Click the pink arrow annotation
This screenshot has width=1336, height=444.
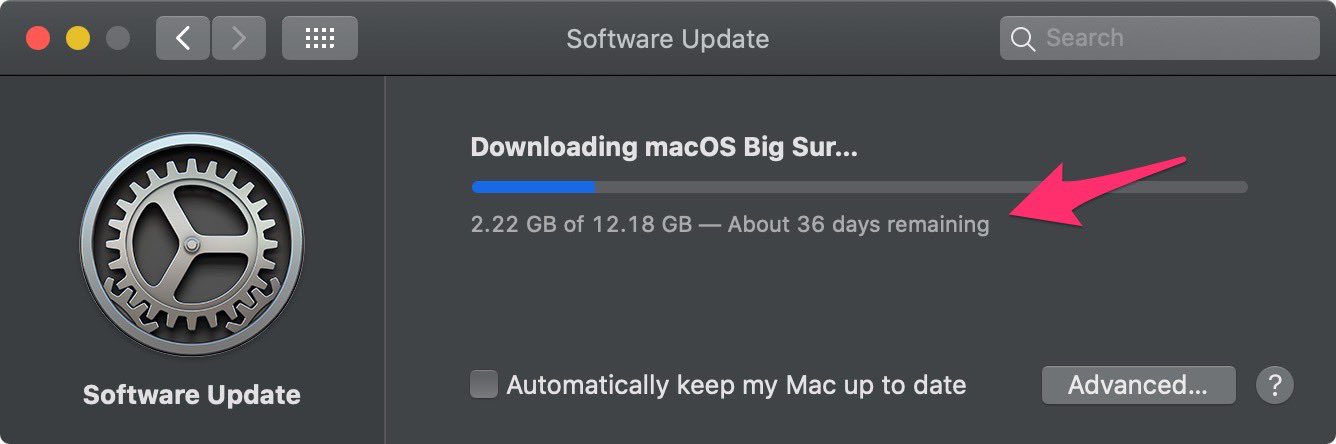pos(1100,192)
